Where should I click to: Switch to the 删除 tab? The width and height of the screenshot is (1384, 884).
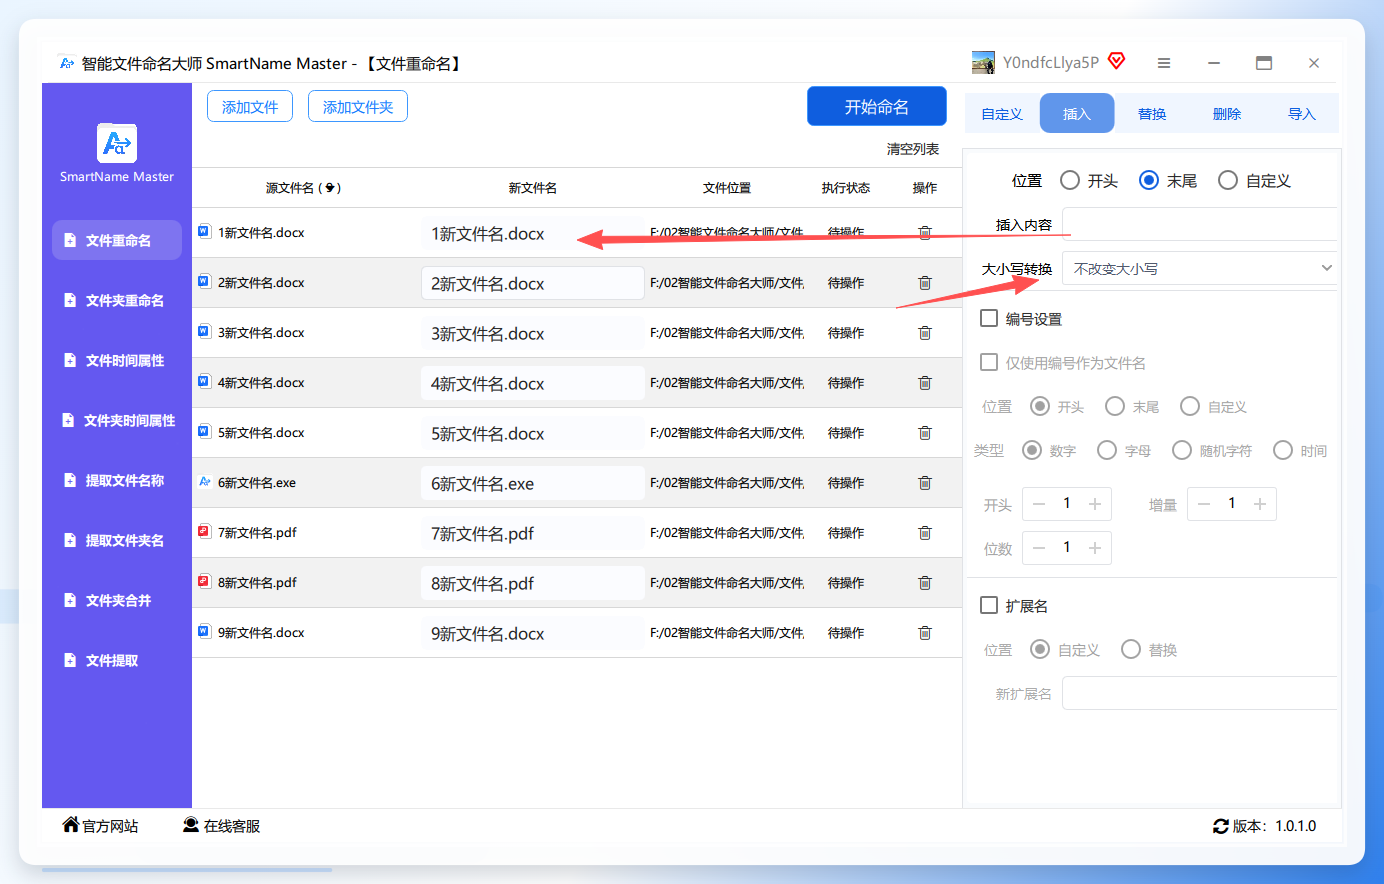click(x=1227, y=114)
